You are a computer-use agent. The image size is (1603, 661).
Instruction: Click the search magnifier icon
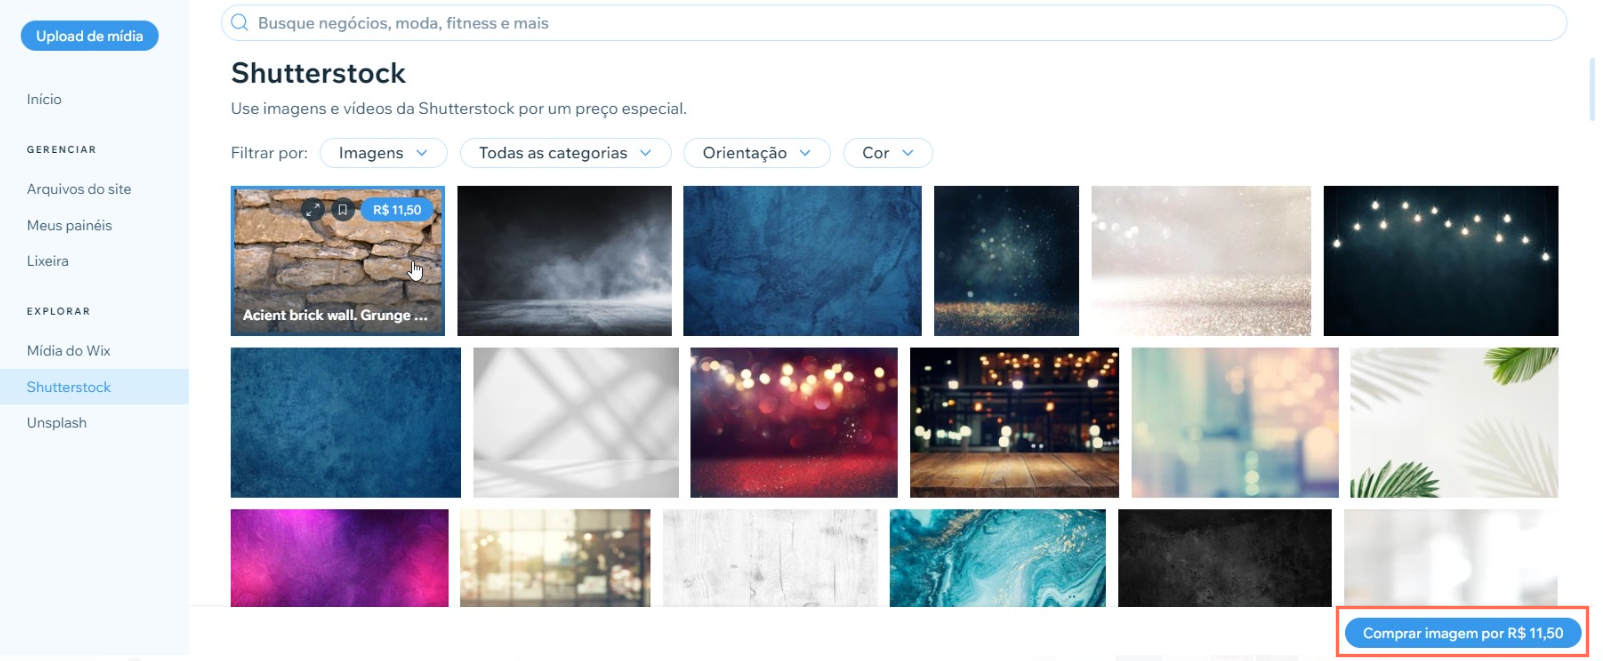click(239, 22)
